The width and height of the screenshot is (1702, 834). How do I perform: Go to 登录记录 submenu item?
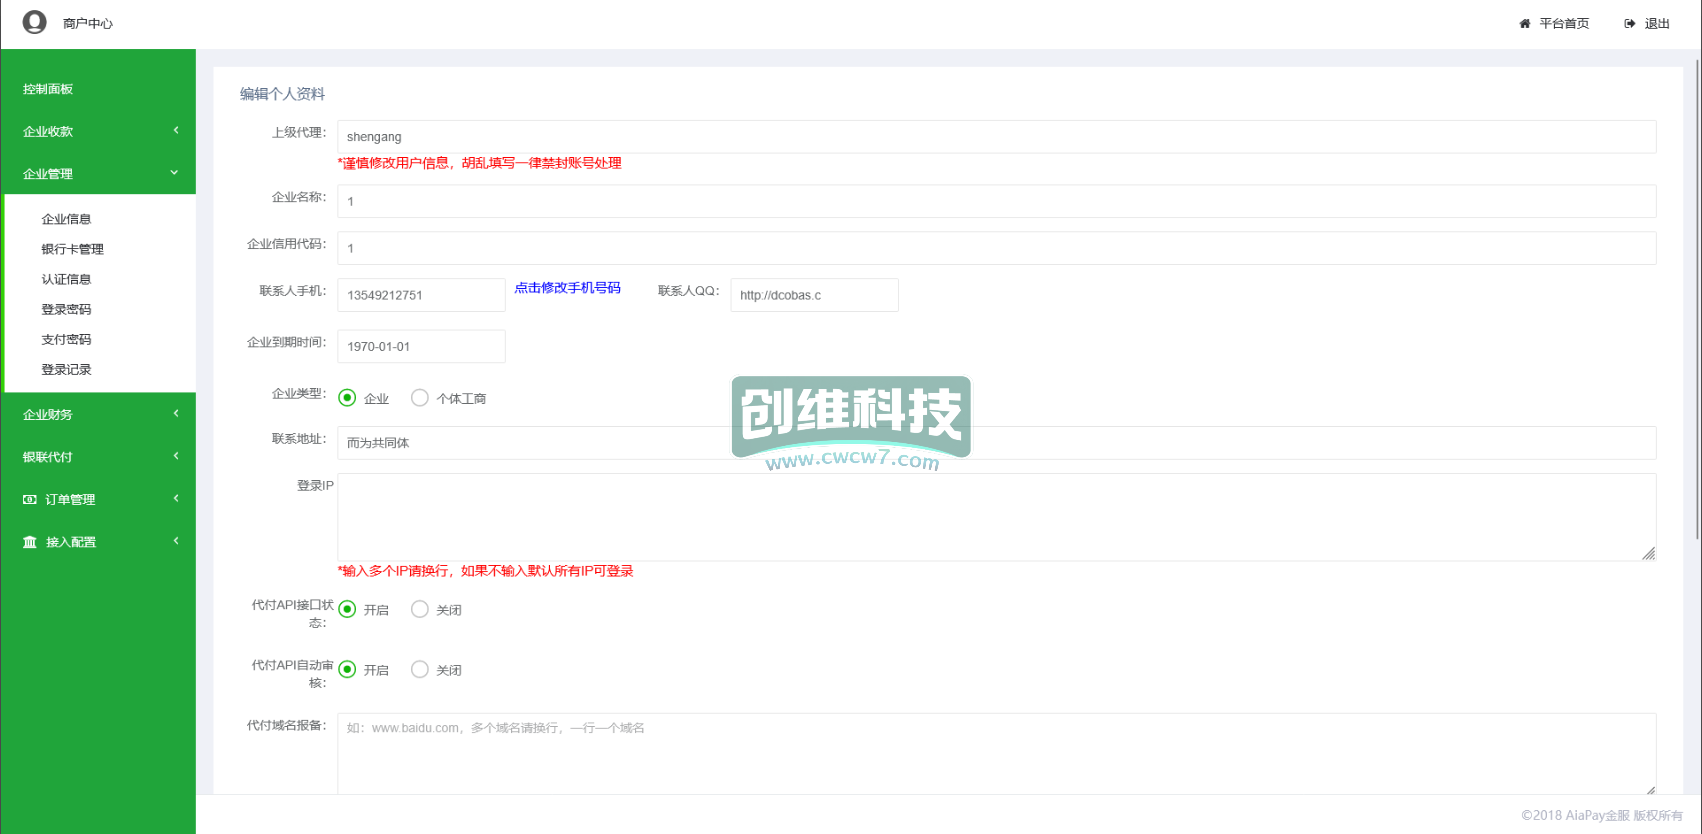pos(66,369)
